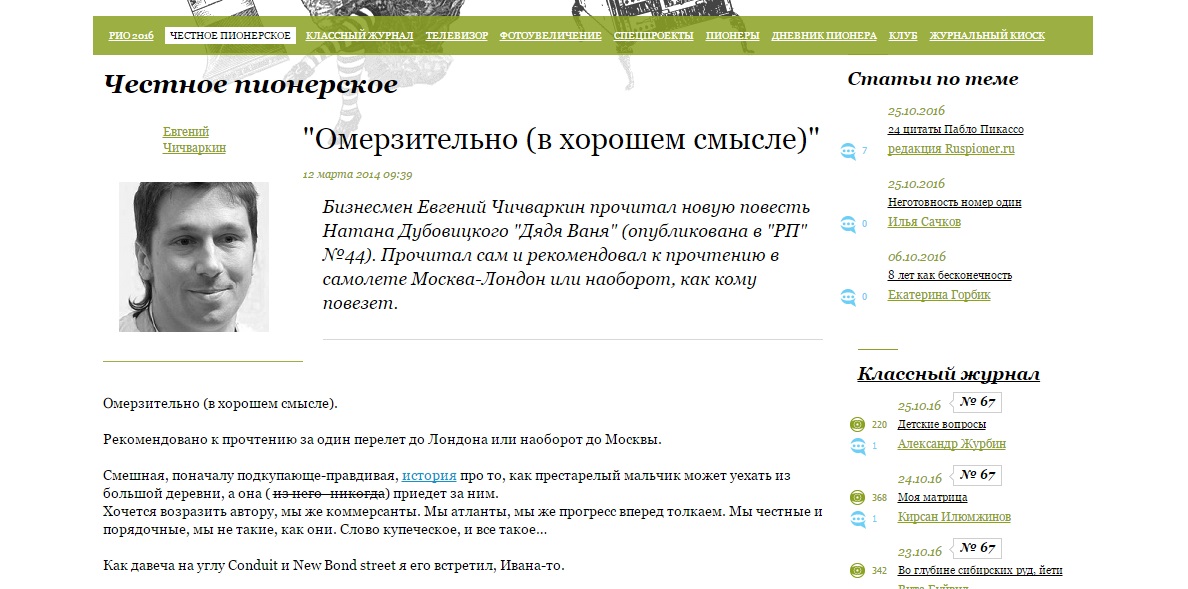Image resolution: width=1188 pixels, height=589 pixels.
Task: Click comments icon next to Илья Сачков
Action: (x=848, y=224)
